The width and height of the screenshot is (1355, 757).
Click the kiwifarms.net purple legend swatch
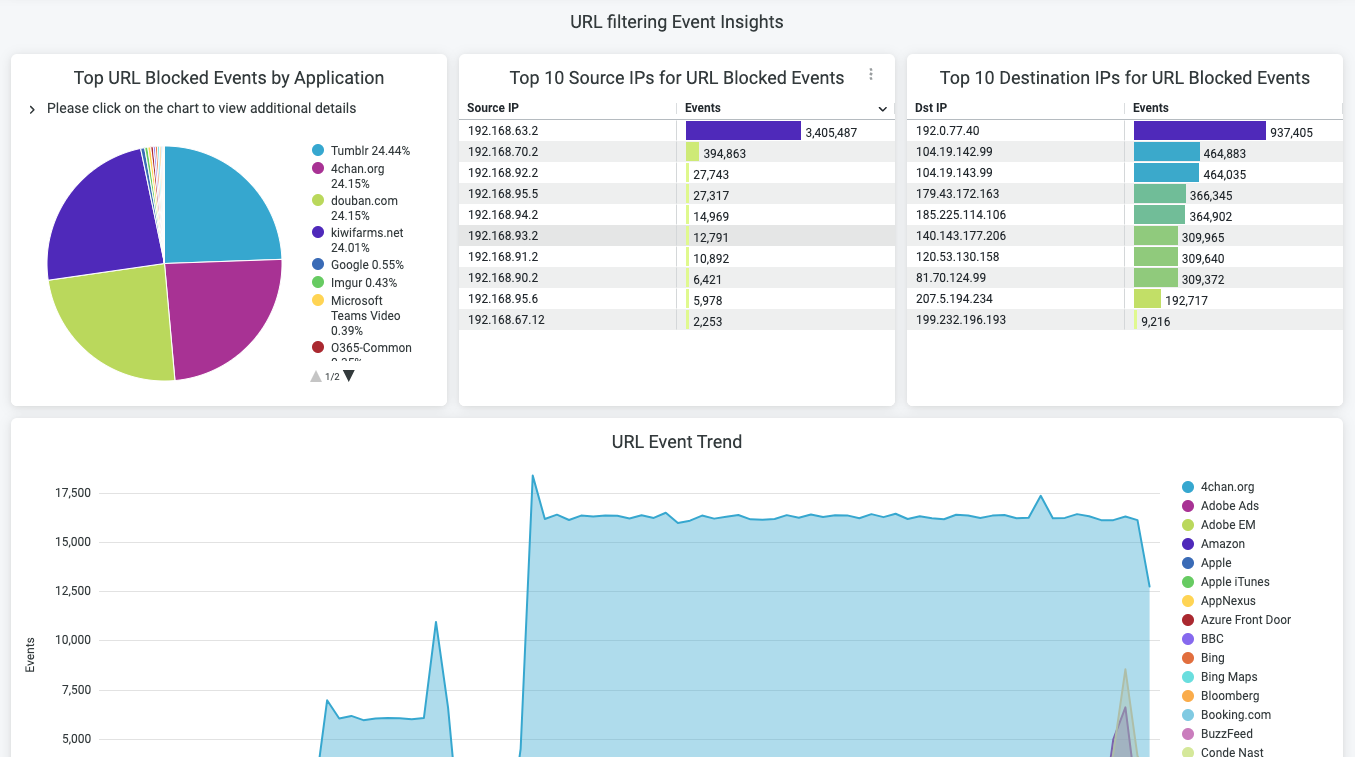(x=318, y=233)
